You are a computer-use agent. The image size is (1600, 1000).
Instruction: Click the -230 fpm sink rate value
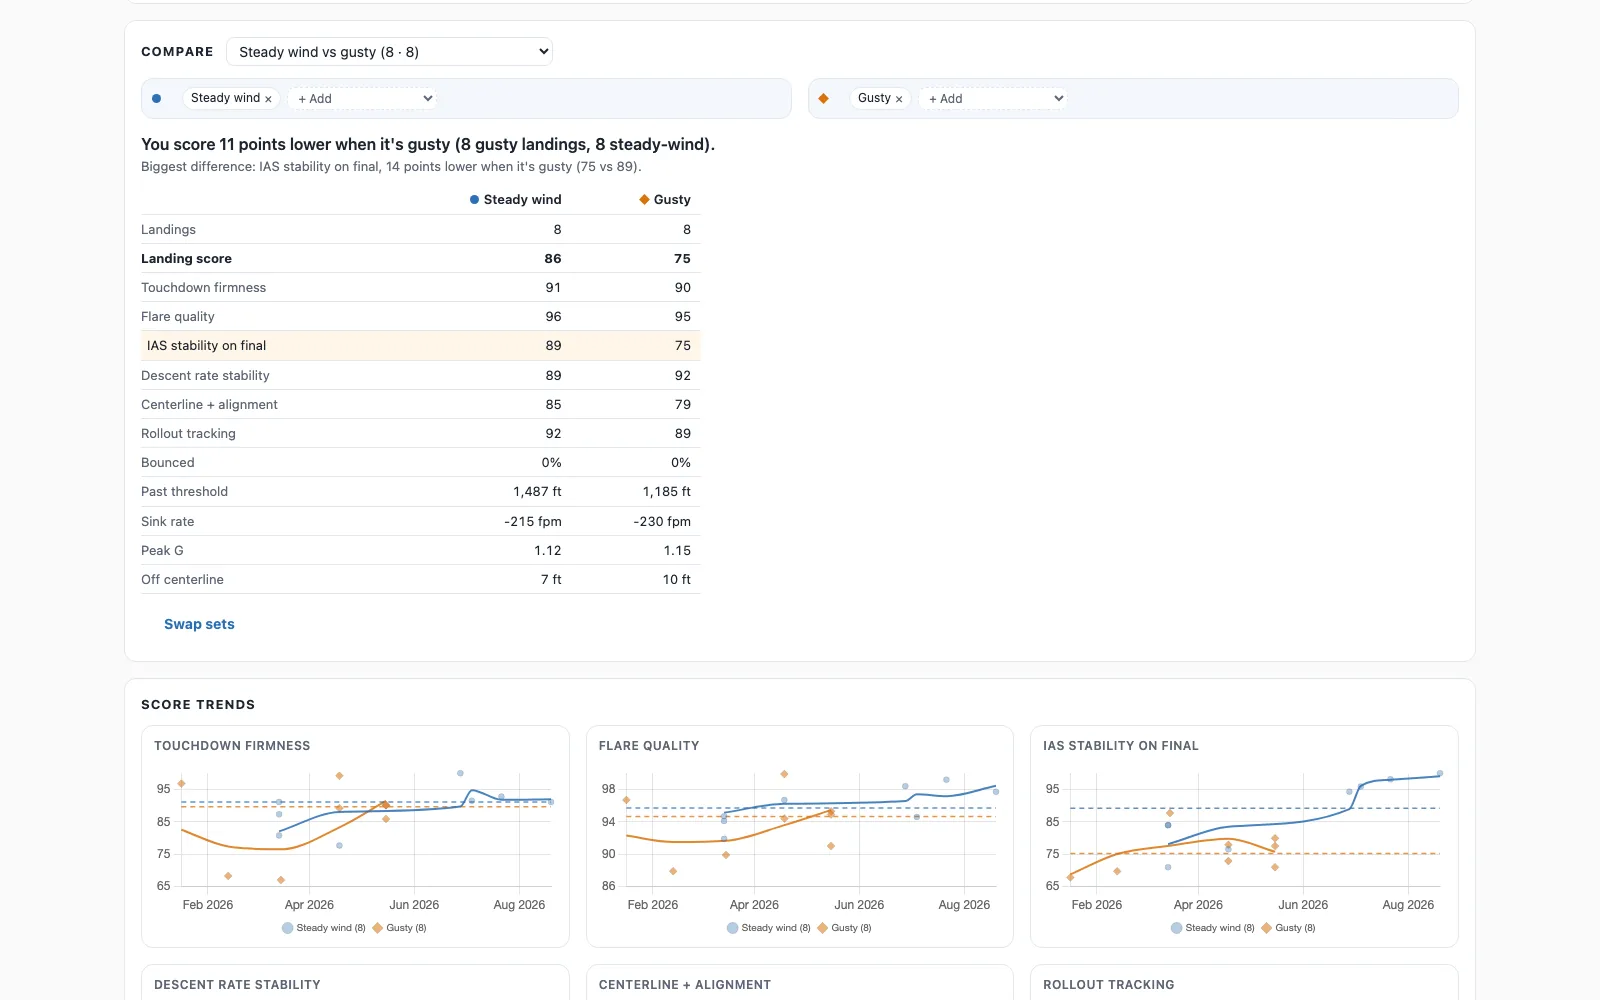662,522
